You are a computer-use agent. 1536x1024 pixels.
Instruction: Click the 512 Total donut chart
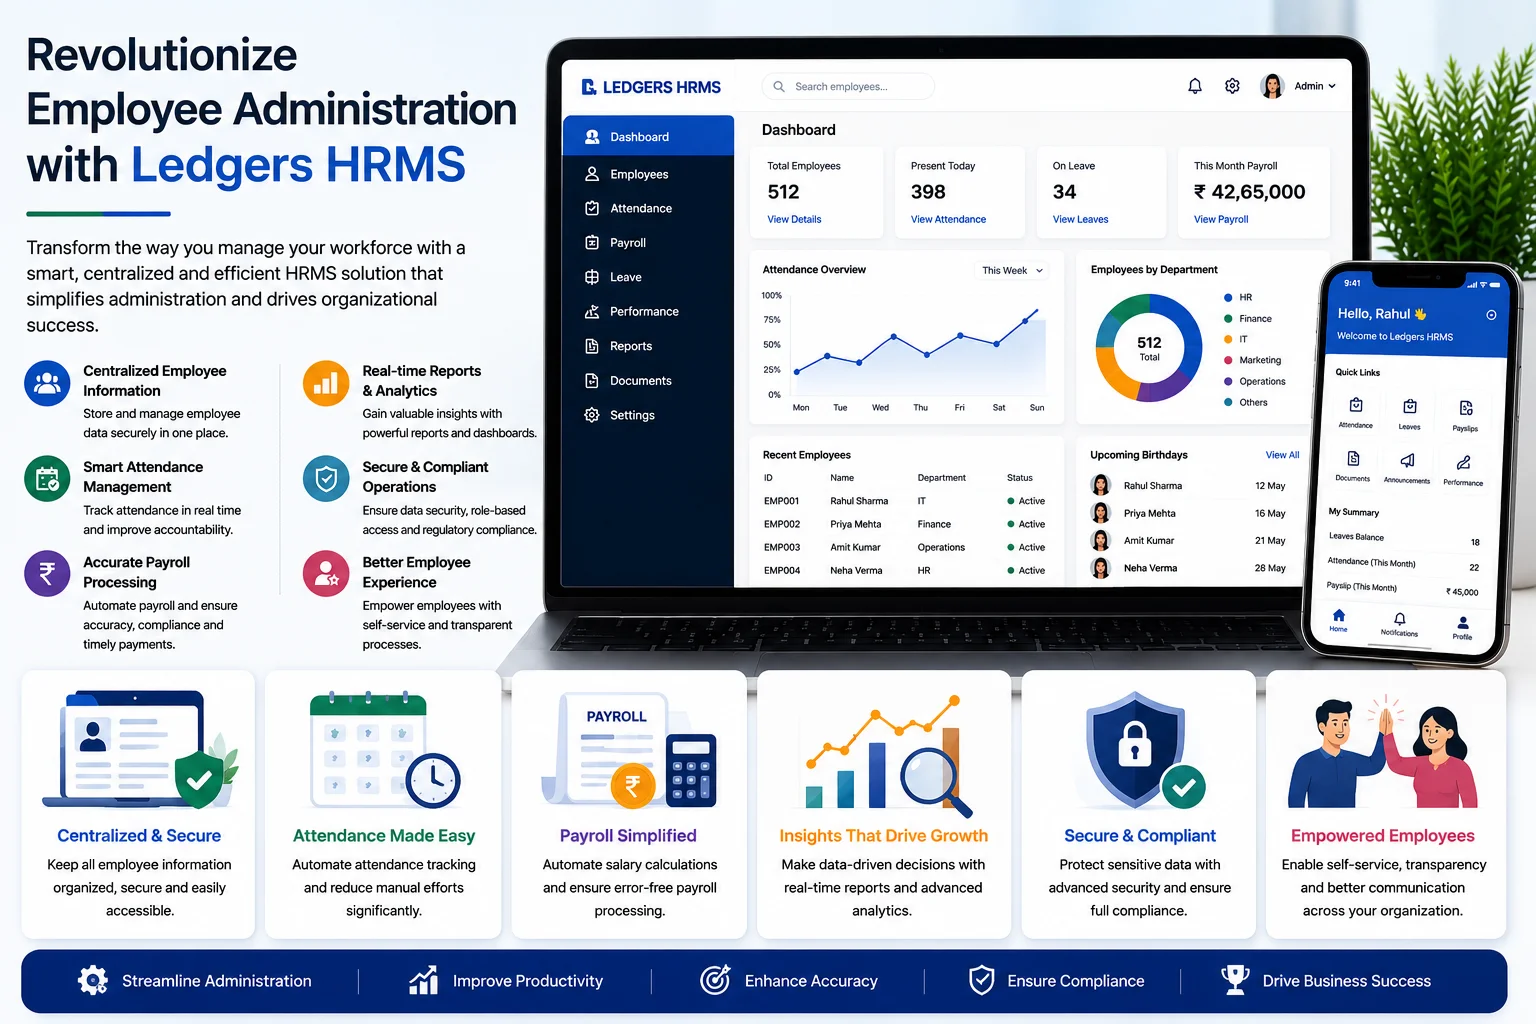[x=1149, y=348]
